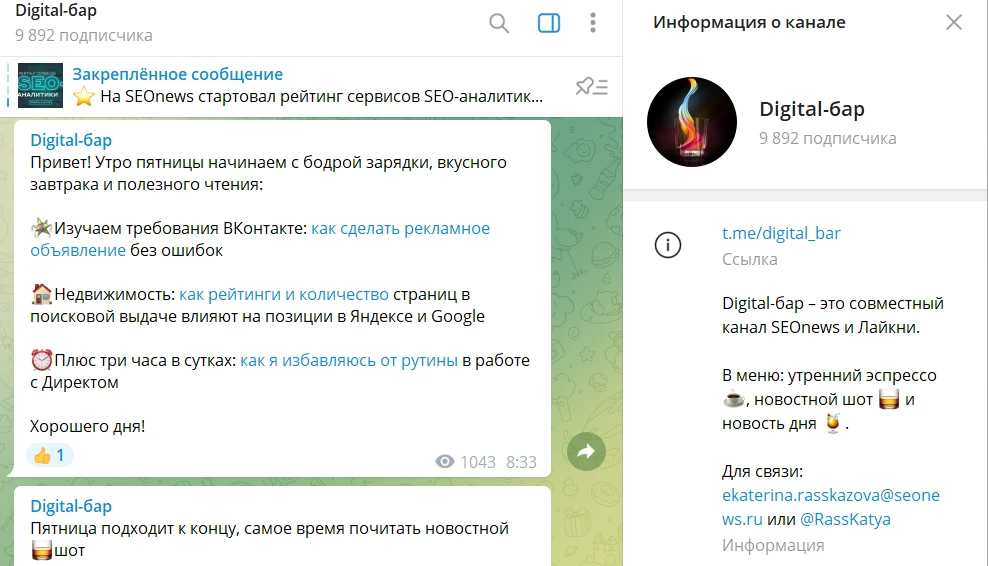
Task: Click the Digital-бар title in chat header
Action: tap(56, 11)
